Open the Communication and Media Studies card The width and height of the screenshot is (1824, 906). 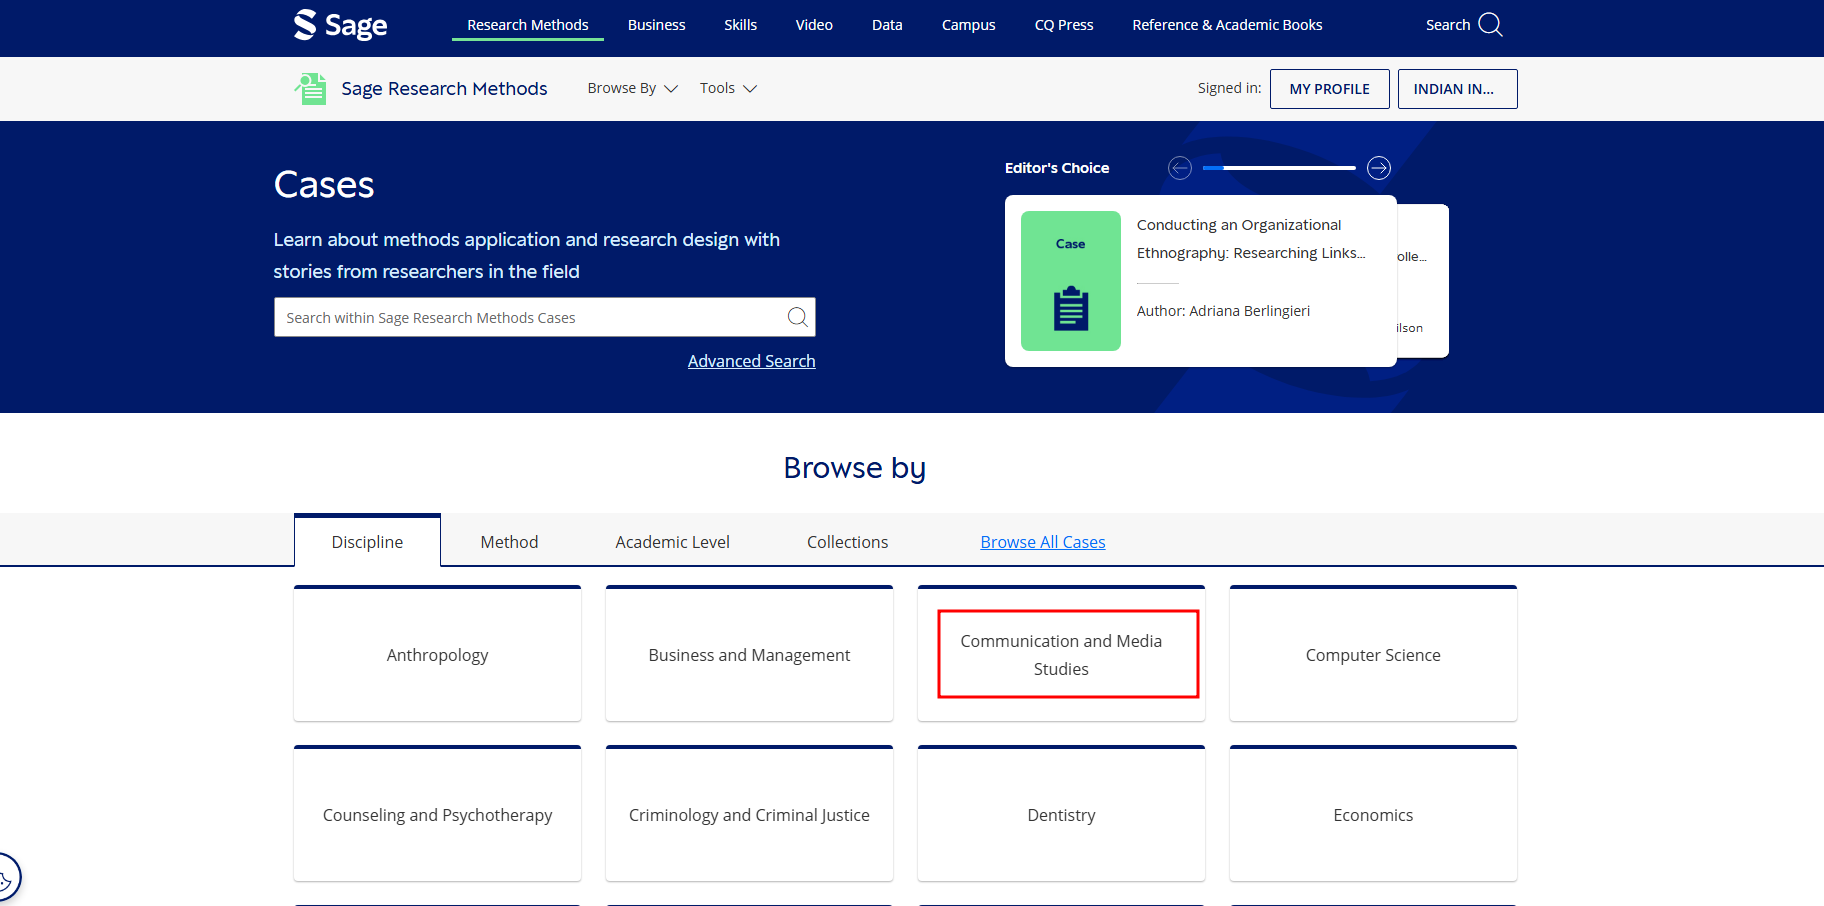[1061, 654]
